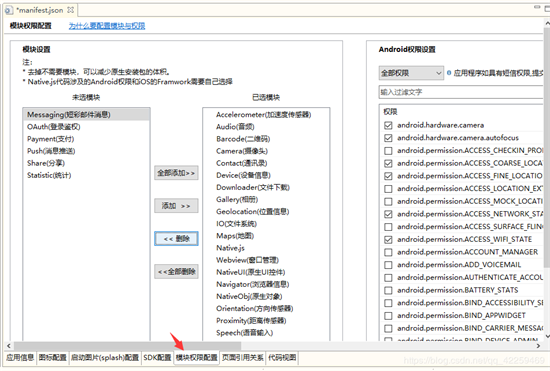Click the editor minimize icon at top right
This screenshot has width=550, height=371.
click(537, 7)
